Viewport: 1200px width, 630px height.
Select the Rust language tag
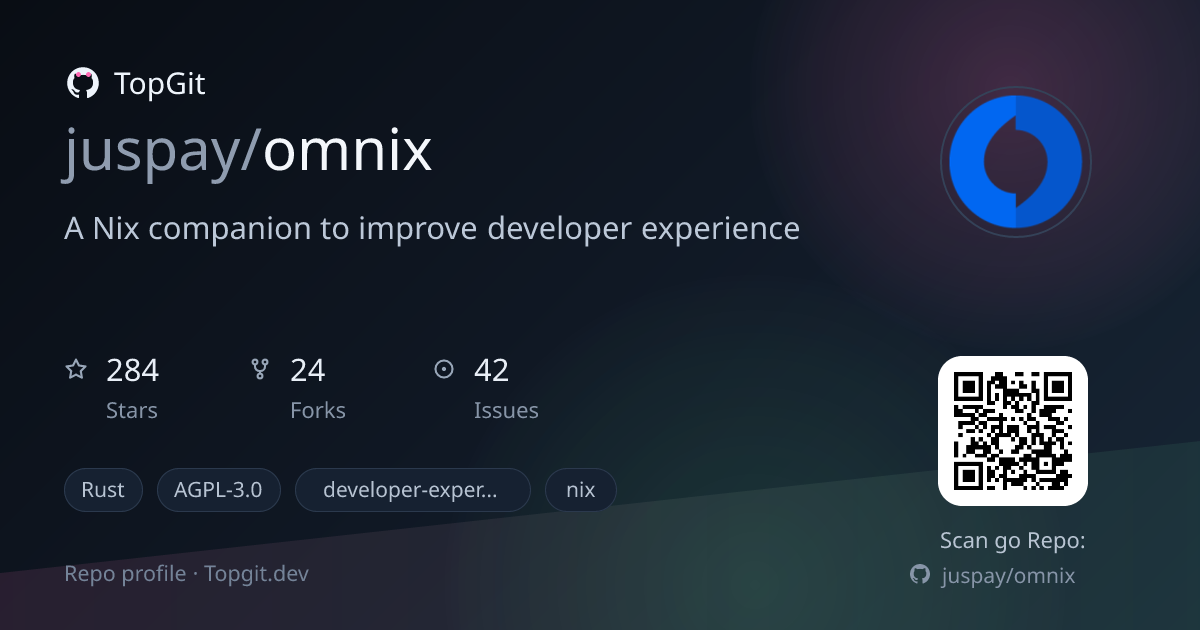click(x=103, y=490)
